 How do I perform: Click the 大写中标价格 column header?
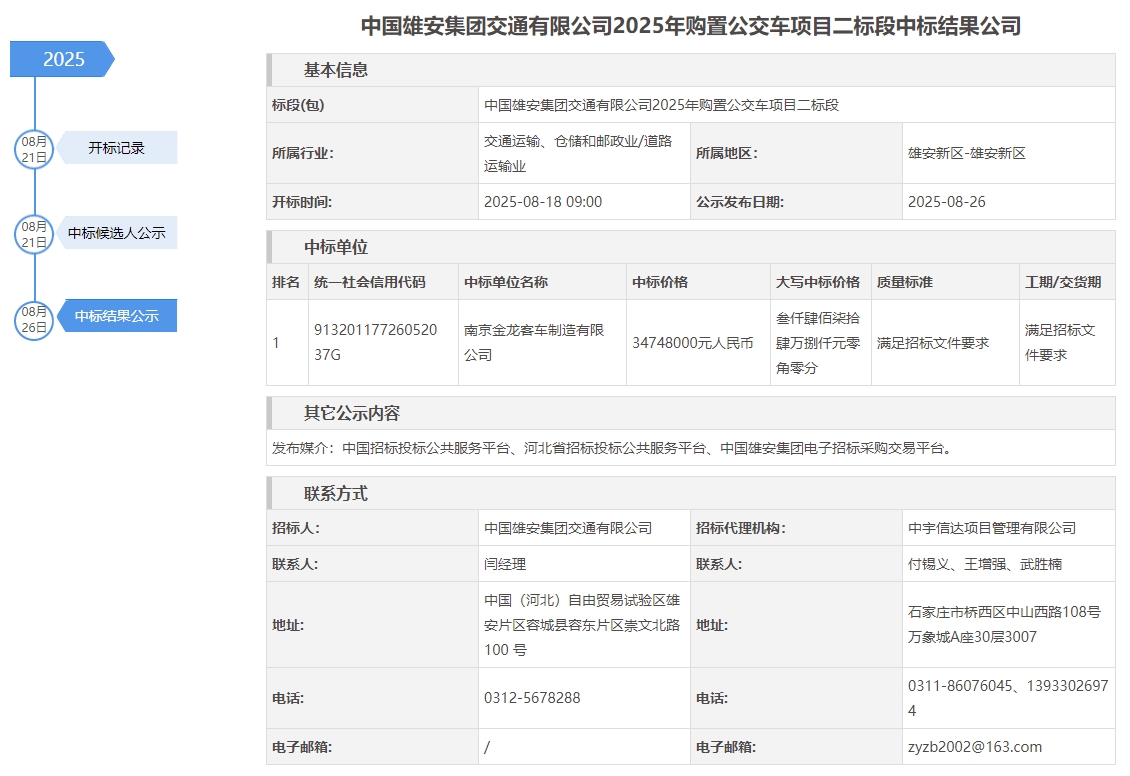(818, 282)
